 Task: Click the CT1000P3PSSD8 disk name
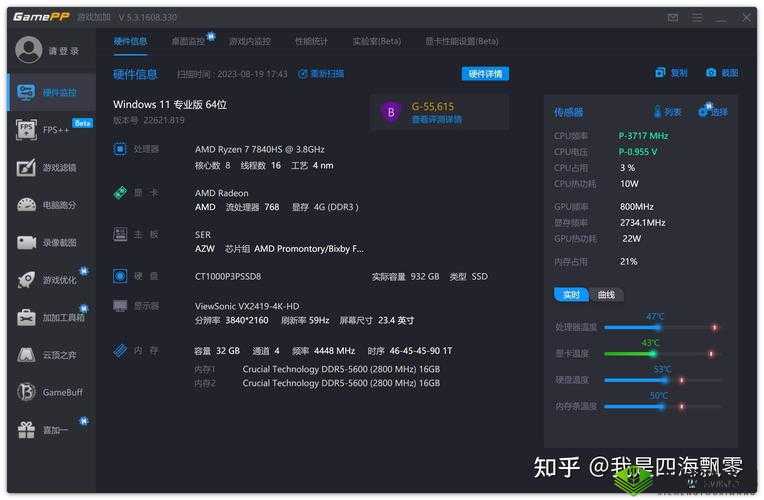pyautogui.click(x=228, y=276)
